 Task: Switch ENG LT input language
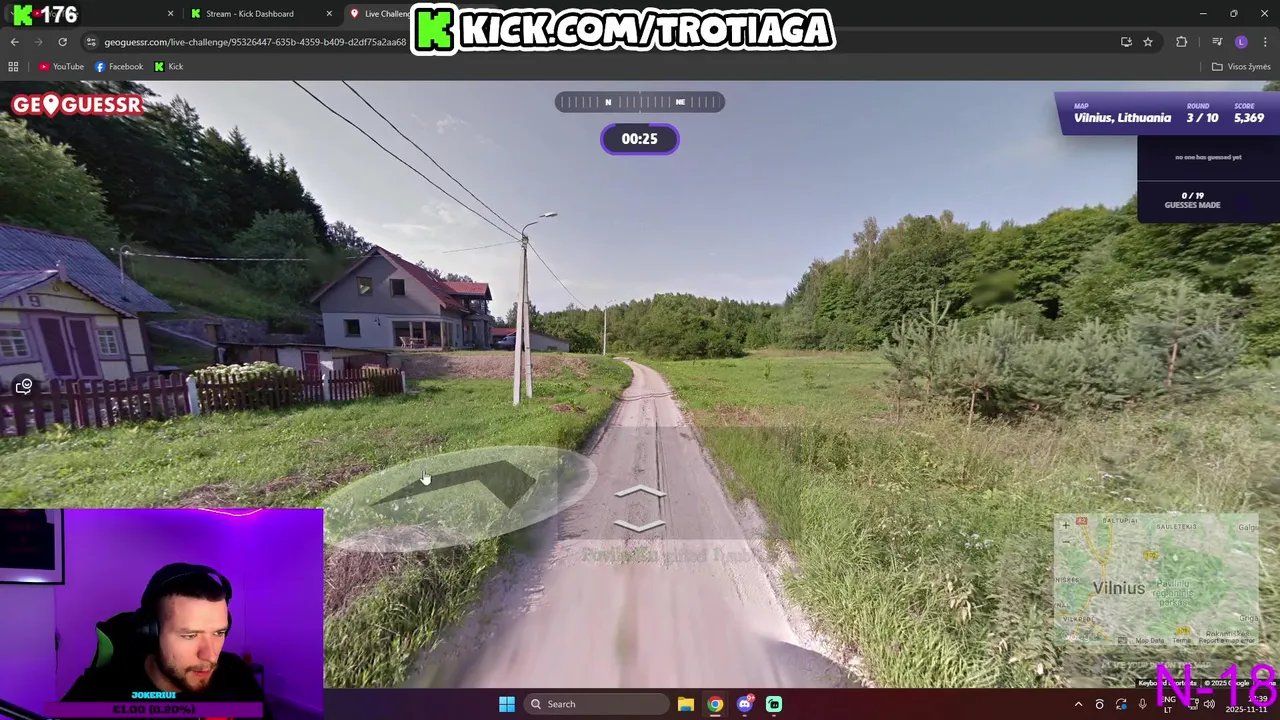(1168, 704)
